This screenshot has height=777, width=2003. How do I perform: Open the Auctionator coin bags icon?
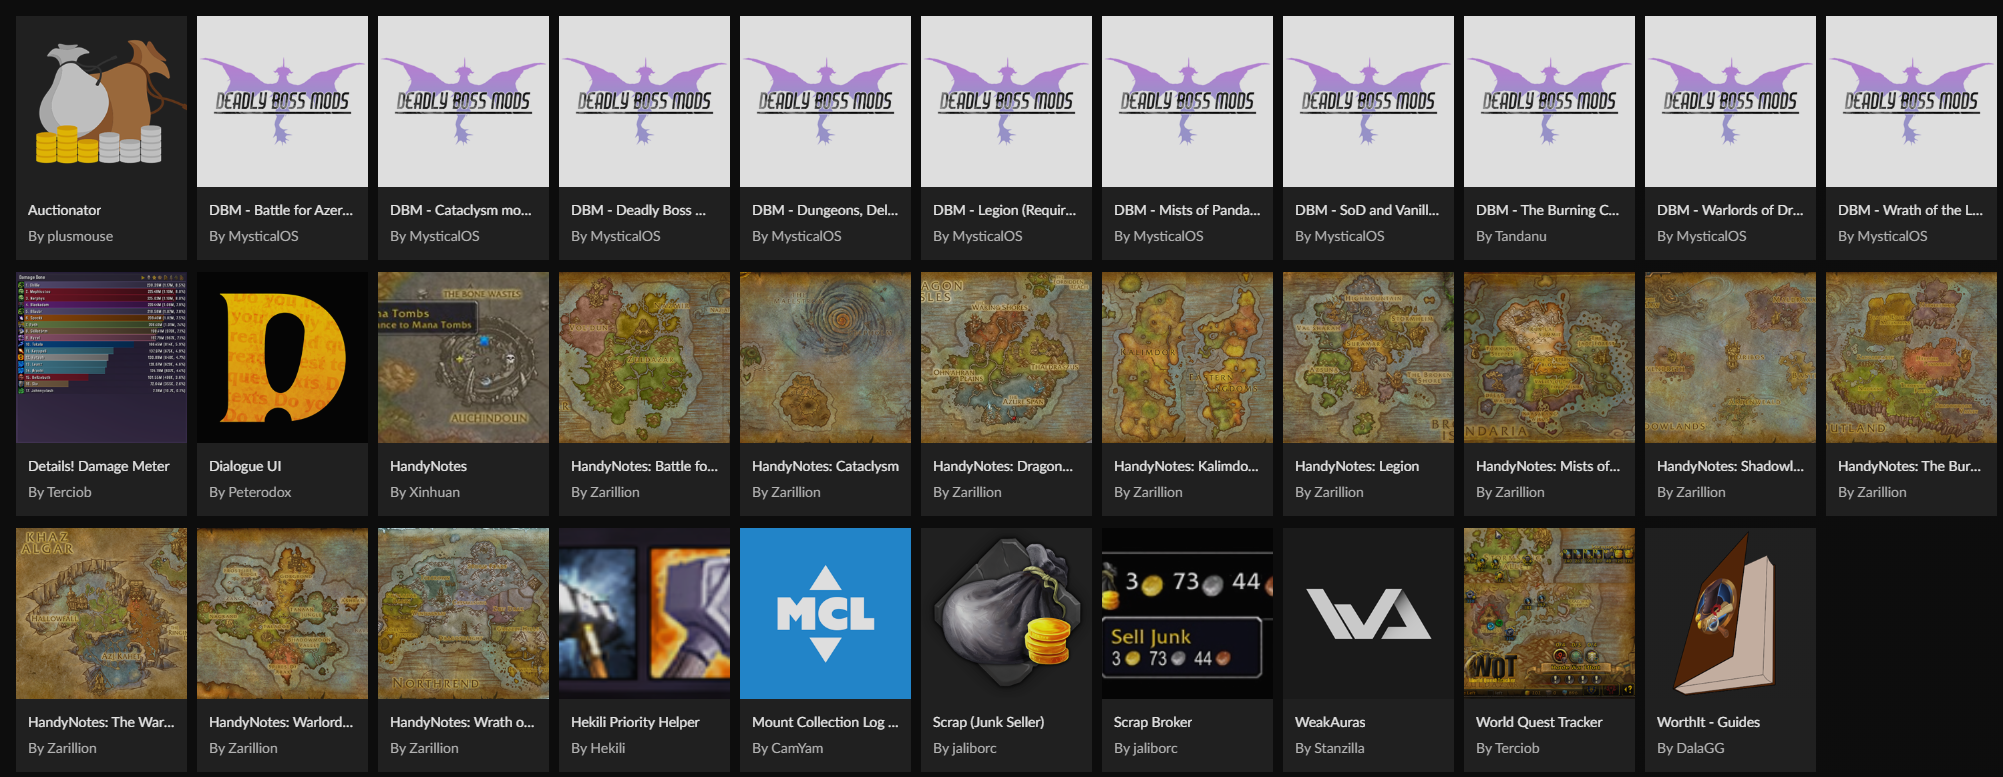[x=101, y=101]
